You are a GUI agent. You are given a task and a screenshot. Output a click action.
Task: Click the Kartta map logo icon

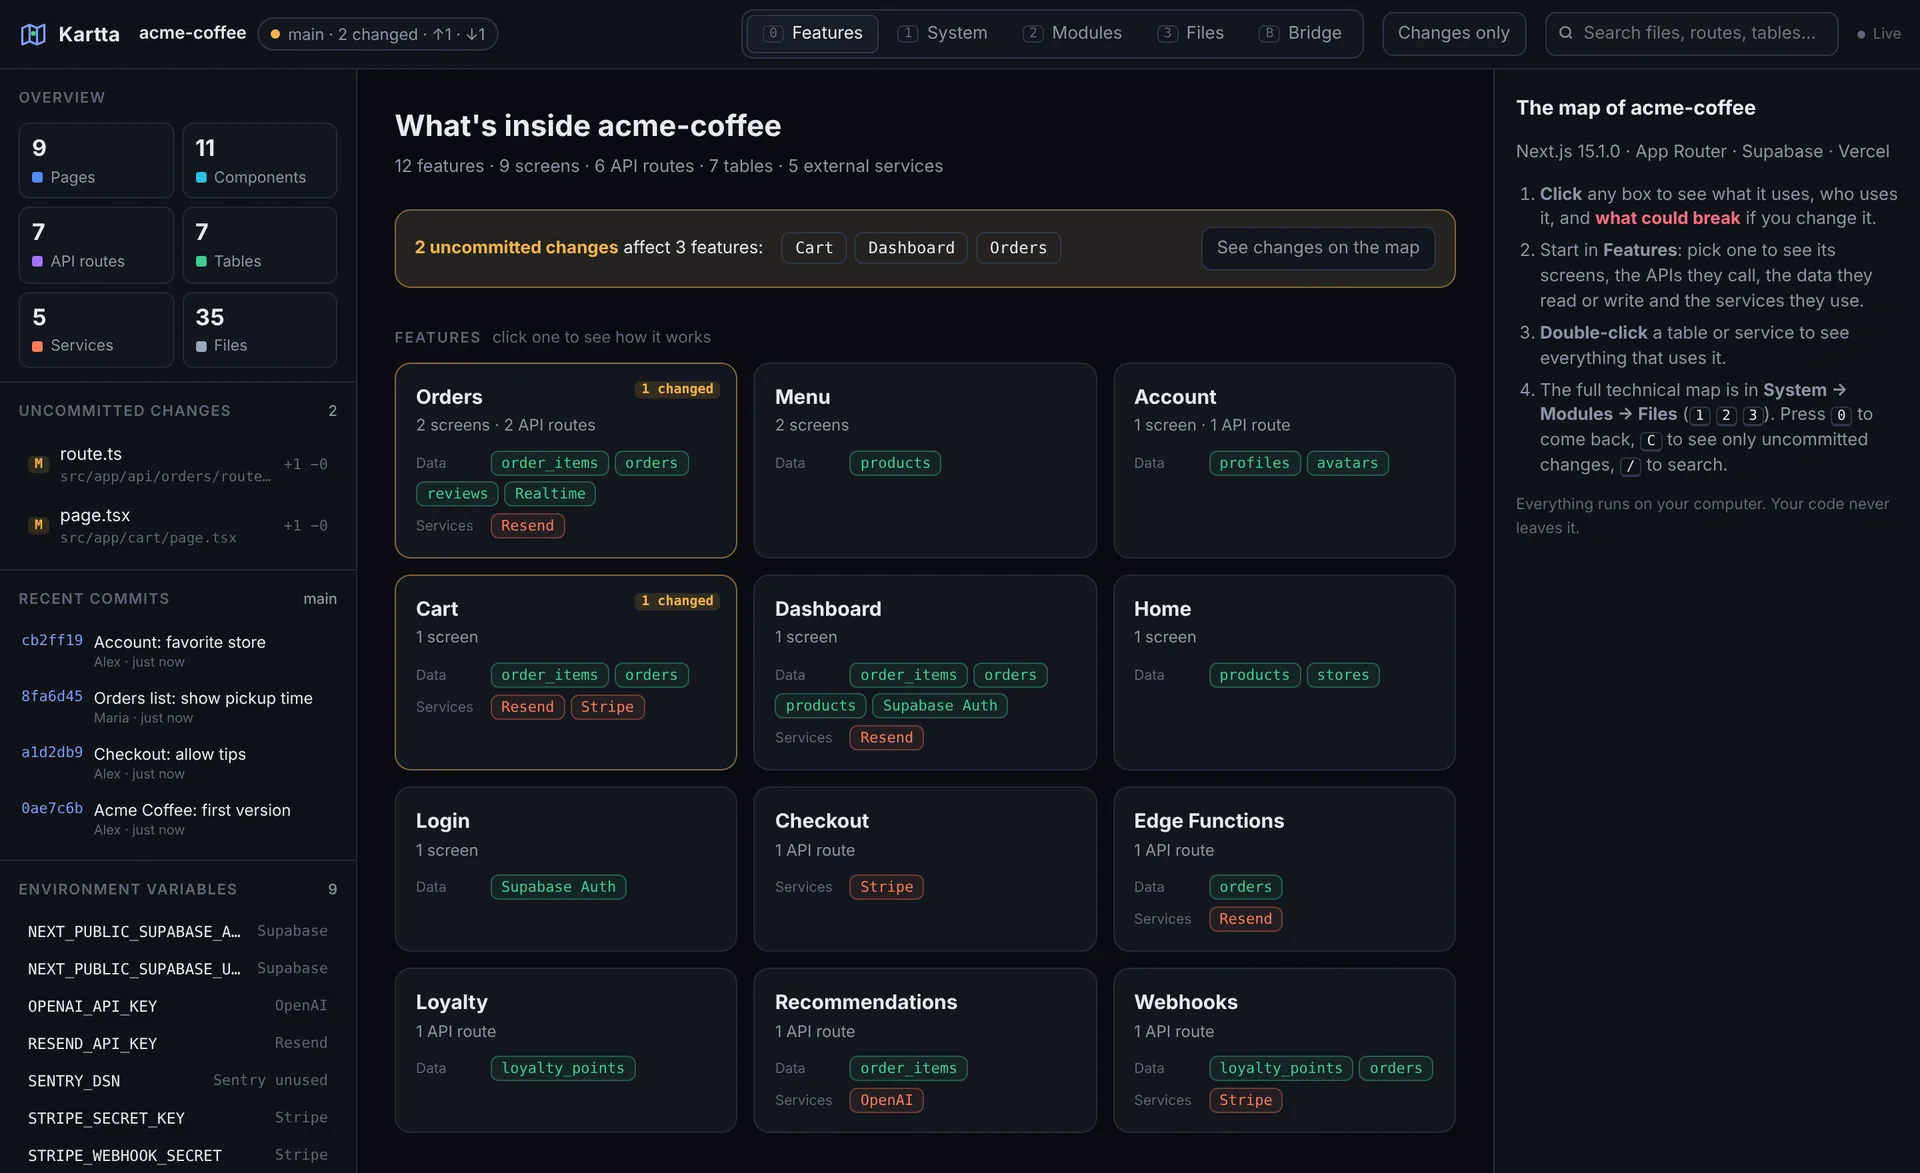tap(33, 34)
